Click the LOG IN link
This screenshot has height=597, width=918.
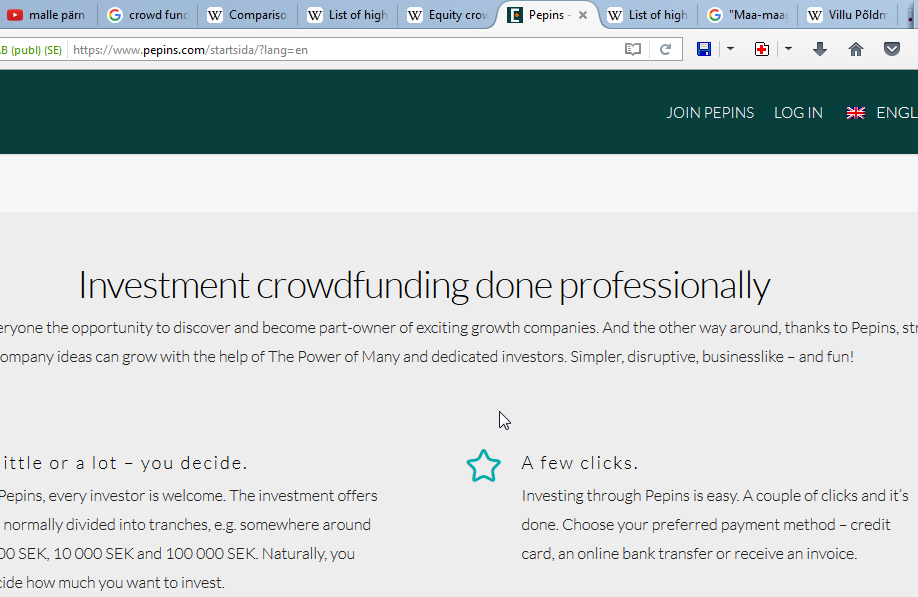click(x=798, y=112)
